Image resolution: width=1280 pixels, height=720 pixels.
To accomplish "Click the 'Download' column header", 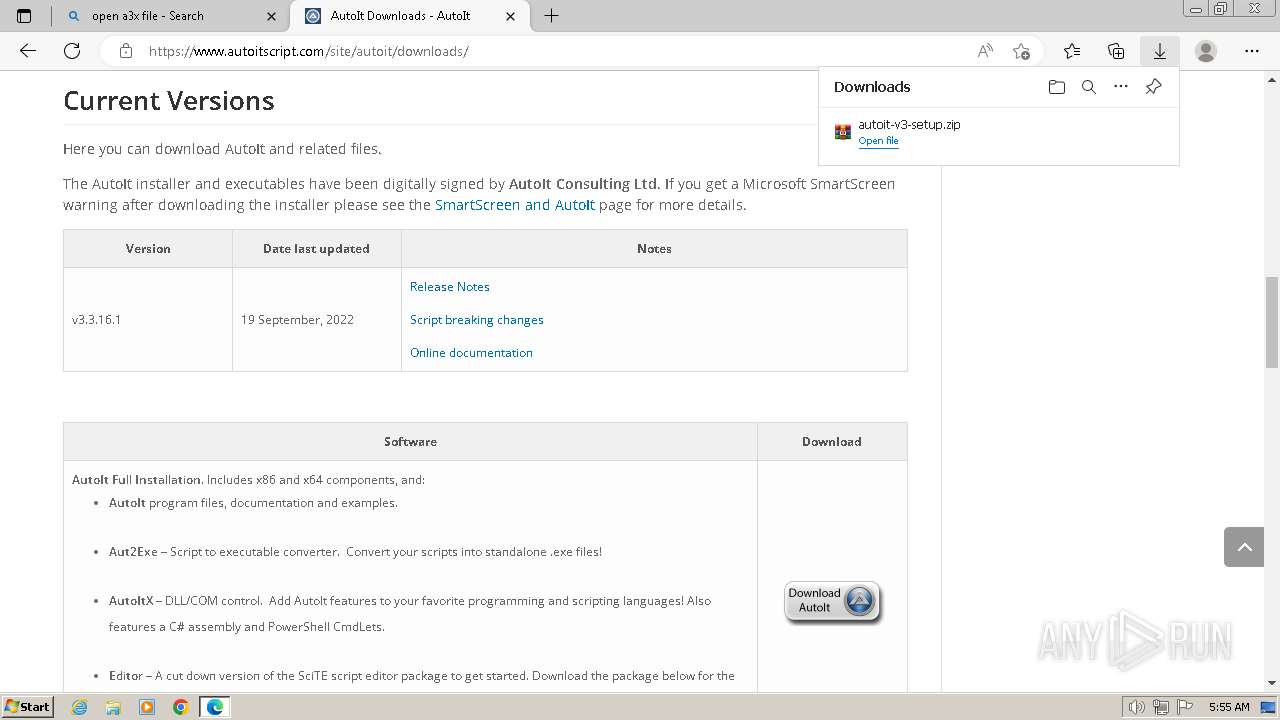I will pos(832,442).
